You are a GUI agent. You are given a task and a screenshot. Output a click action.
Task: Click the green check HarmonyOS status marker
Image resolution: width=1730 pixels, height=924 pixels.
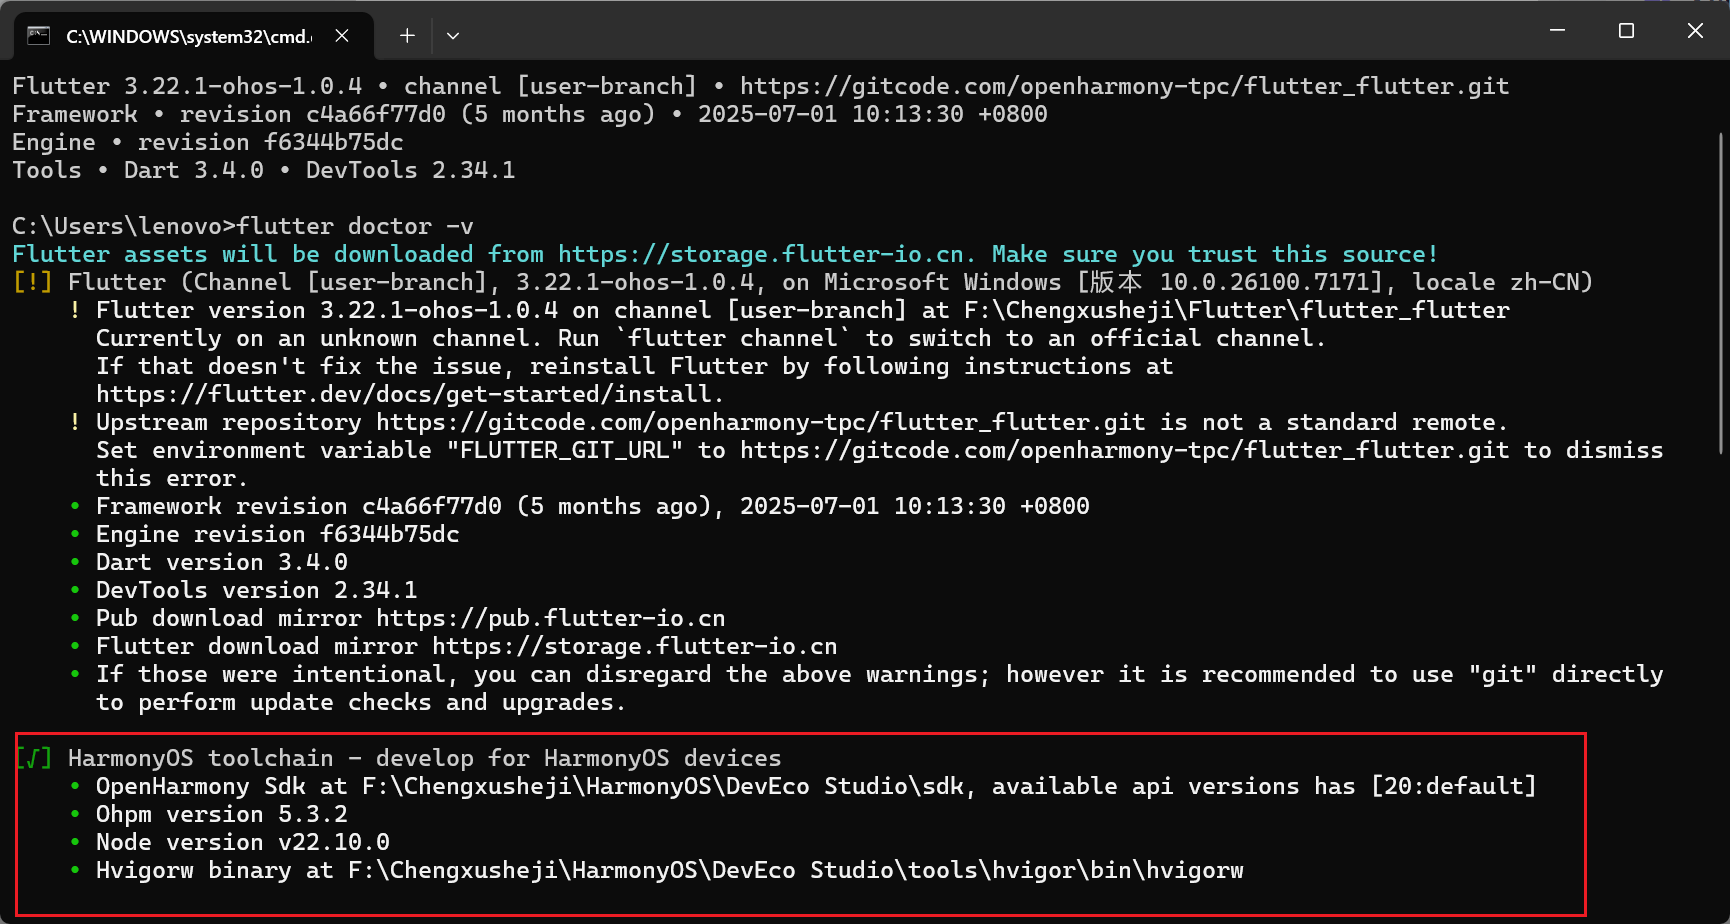[32, 758]
